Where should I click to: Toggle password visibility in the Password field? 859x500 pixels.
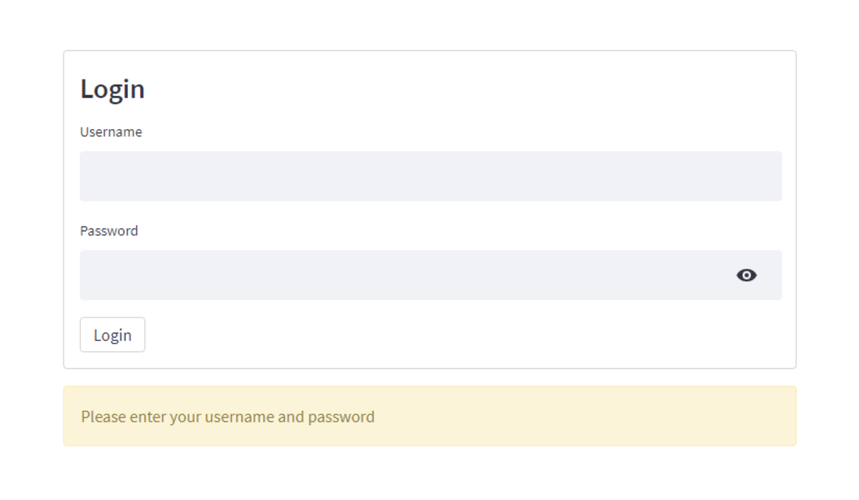point(746,275)
